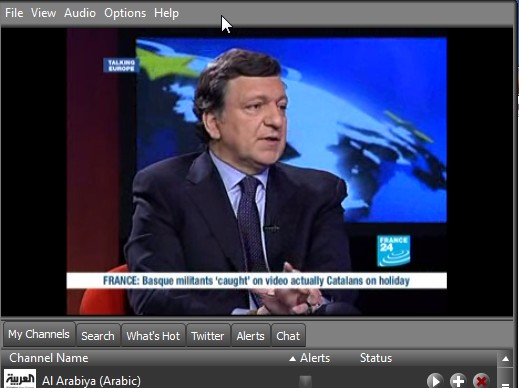The width and height of the screenshot is (519, 388).
Task: Click the Al Arabiya channel logo
Action: click(x=20, y=378)
